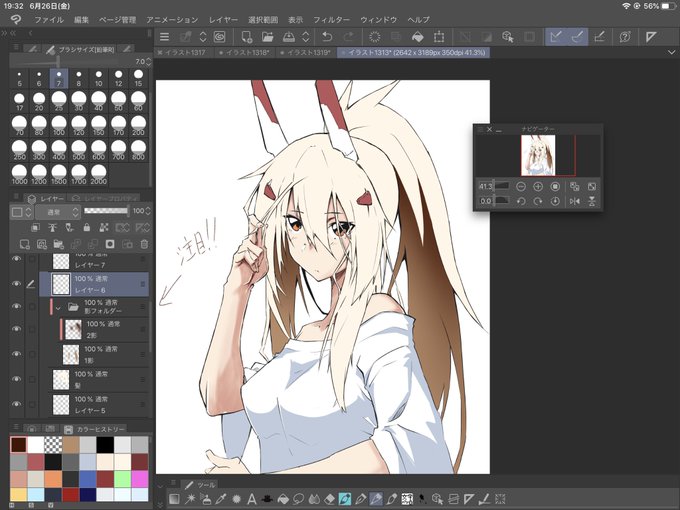
Task: Click the open file folder icon in the command bar
Action: 268,37
